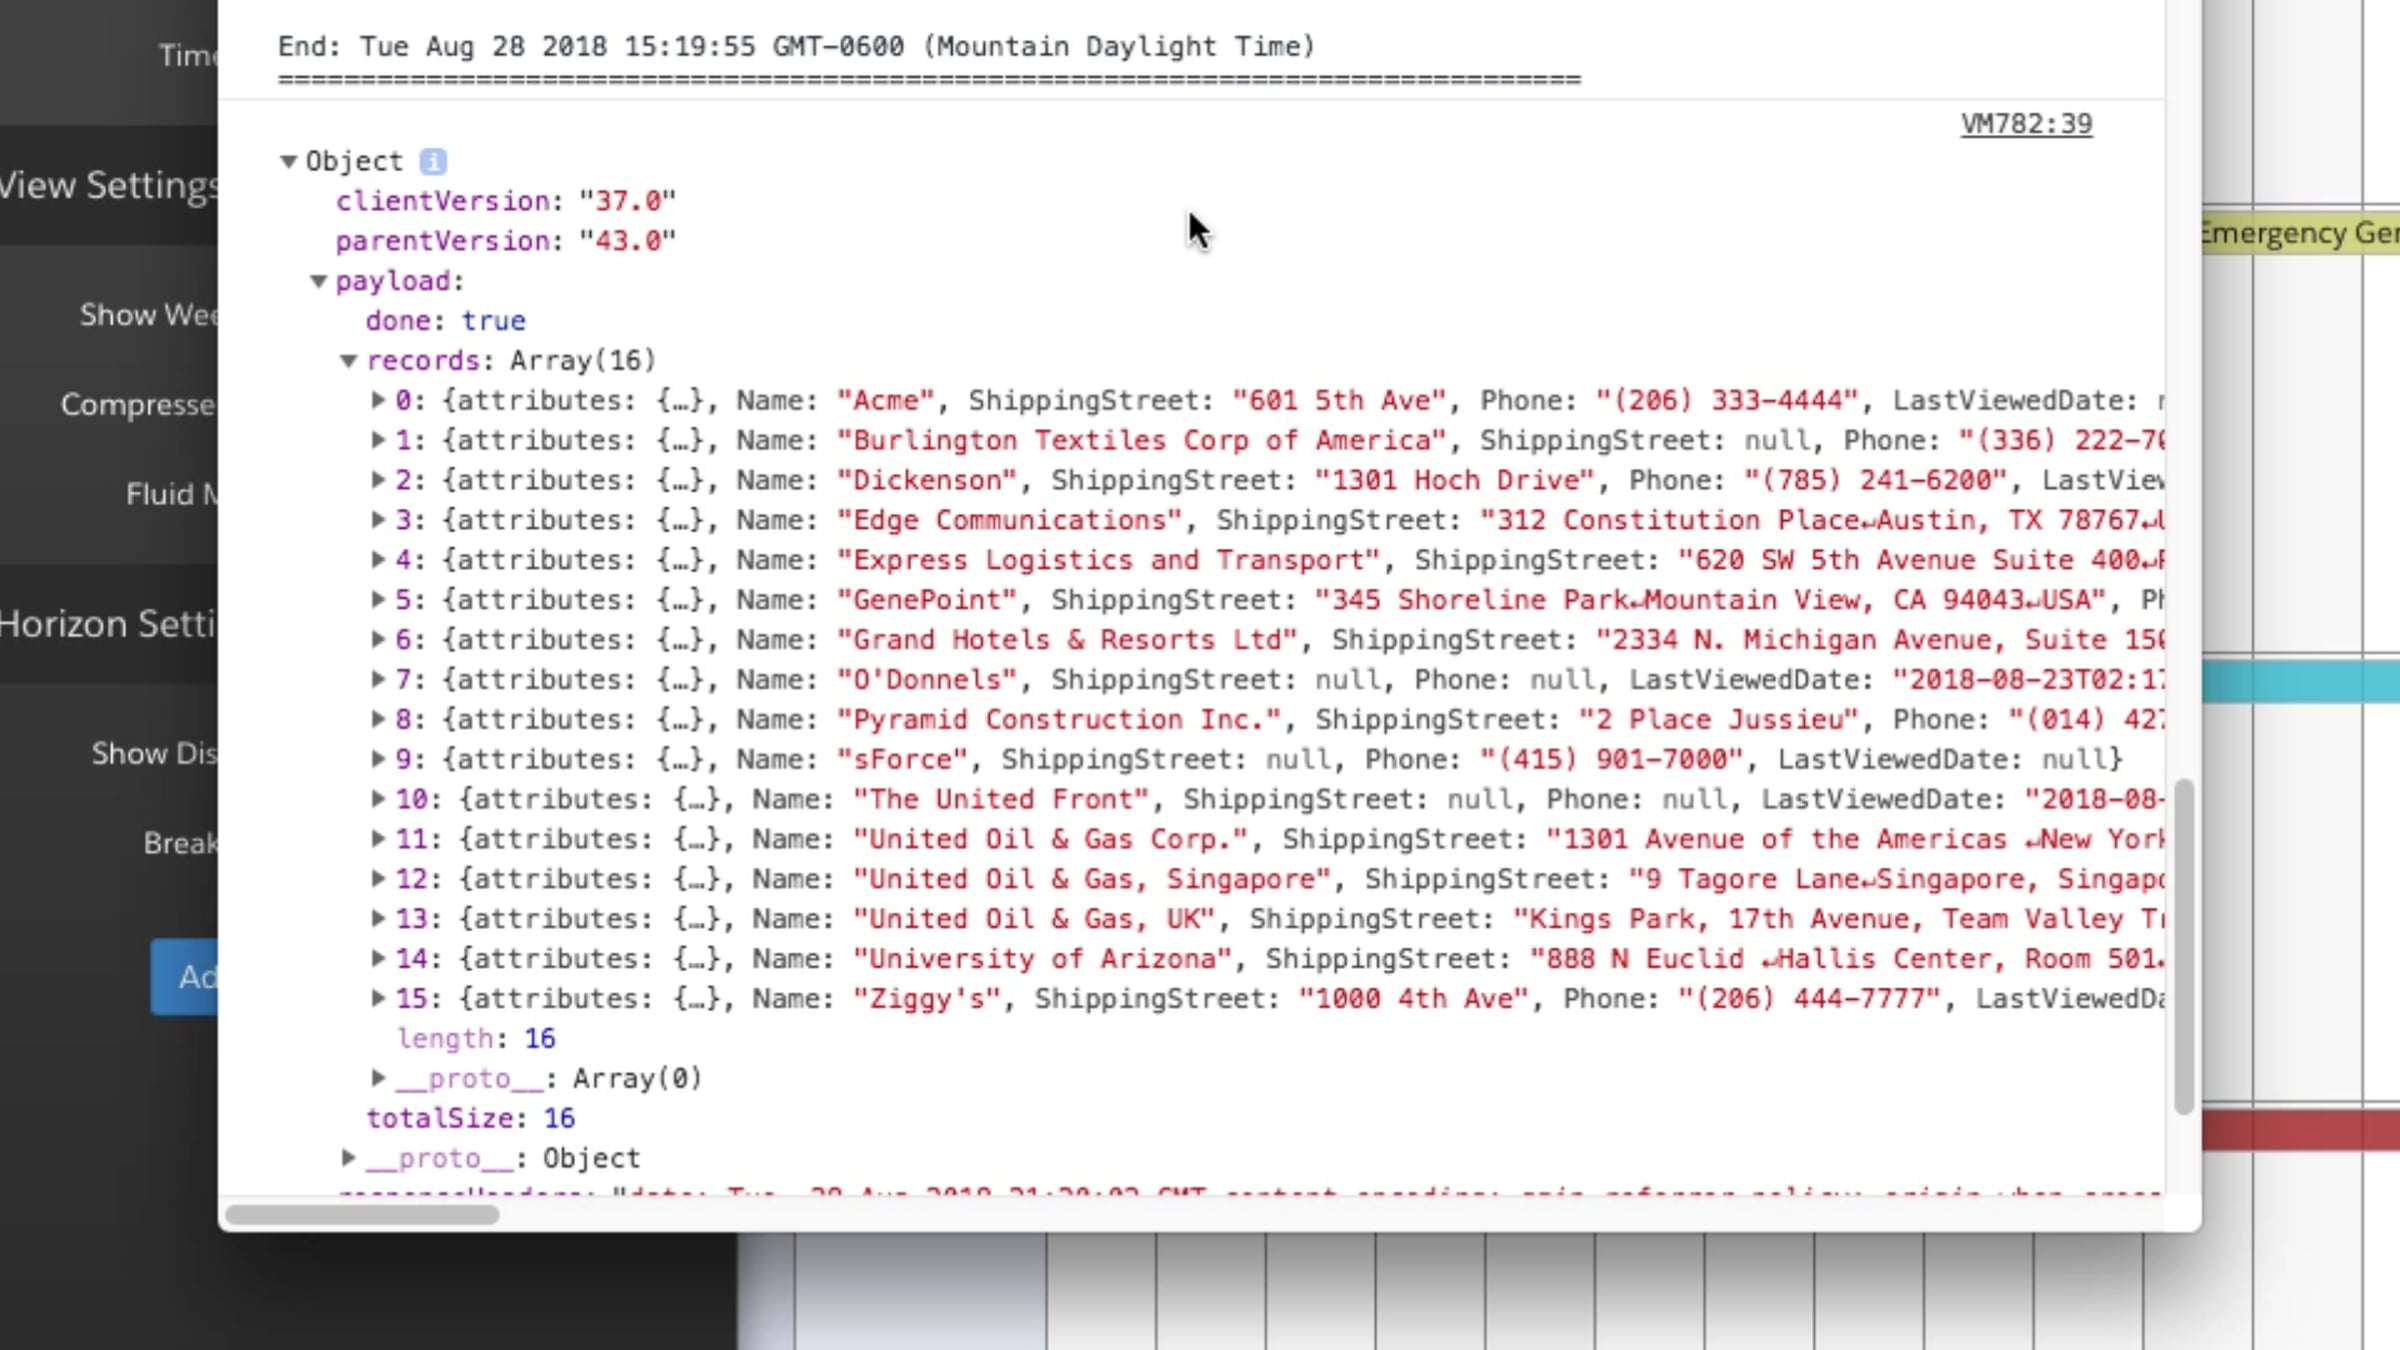Open the VM782:39 source link

(x=2026, y=124)
